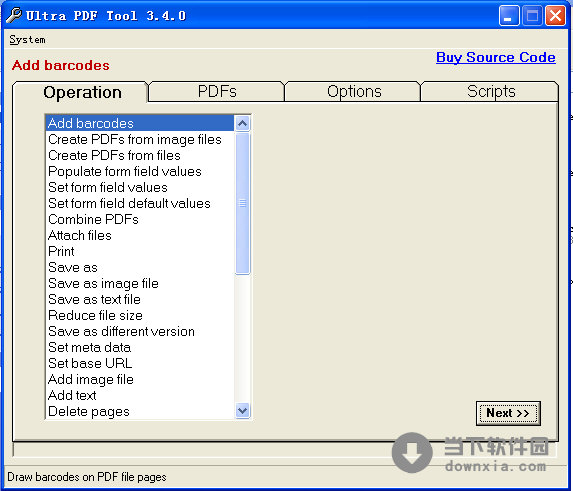Click the operation list scrollbar thumb

point(242,203)
